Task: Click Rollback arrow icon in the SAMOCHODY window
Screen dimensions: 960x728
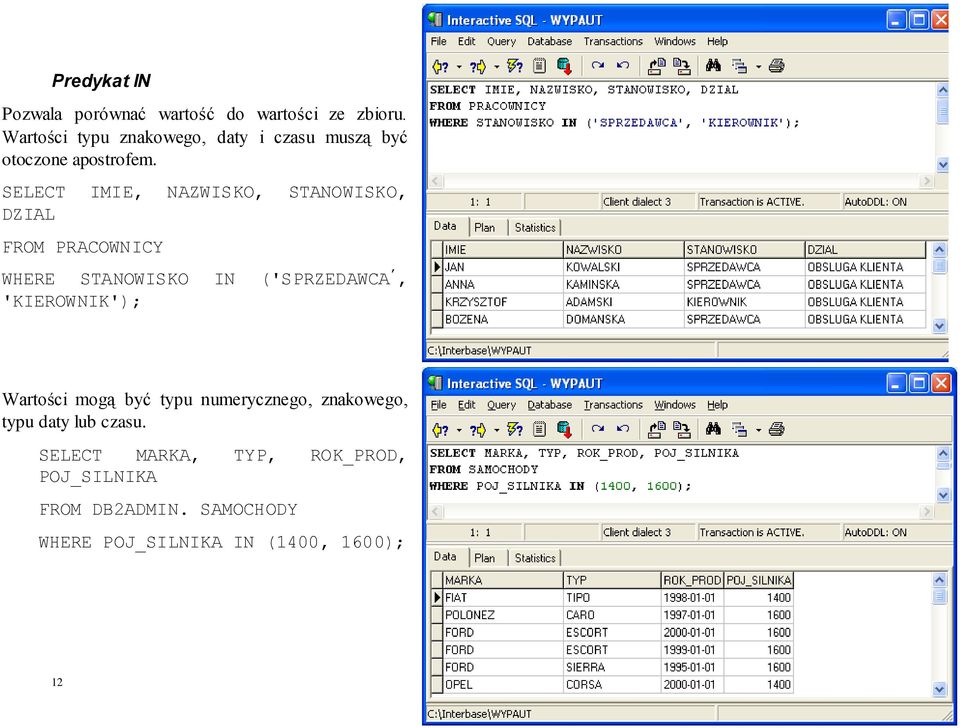Action: click(623, 429)
